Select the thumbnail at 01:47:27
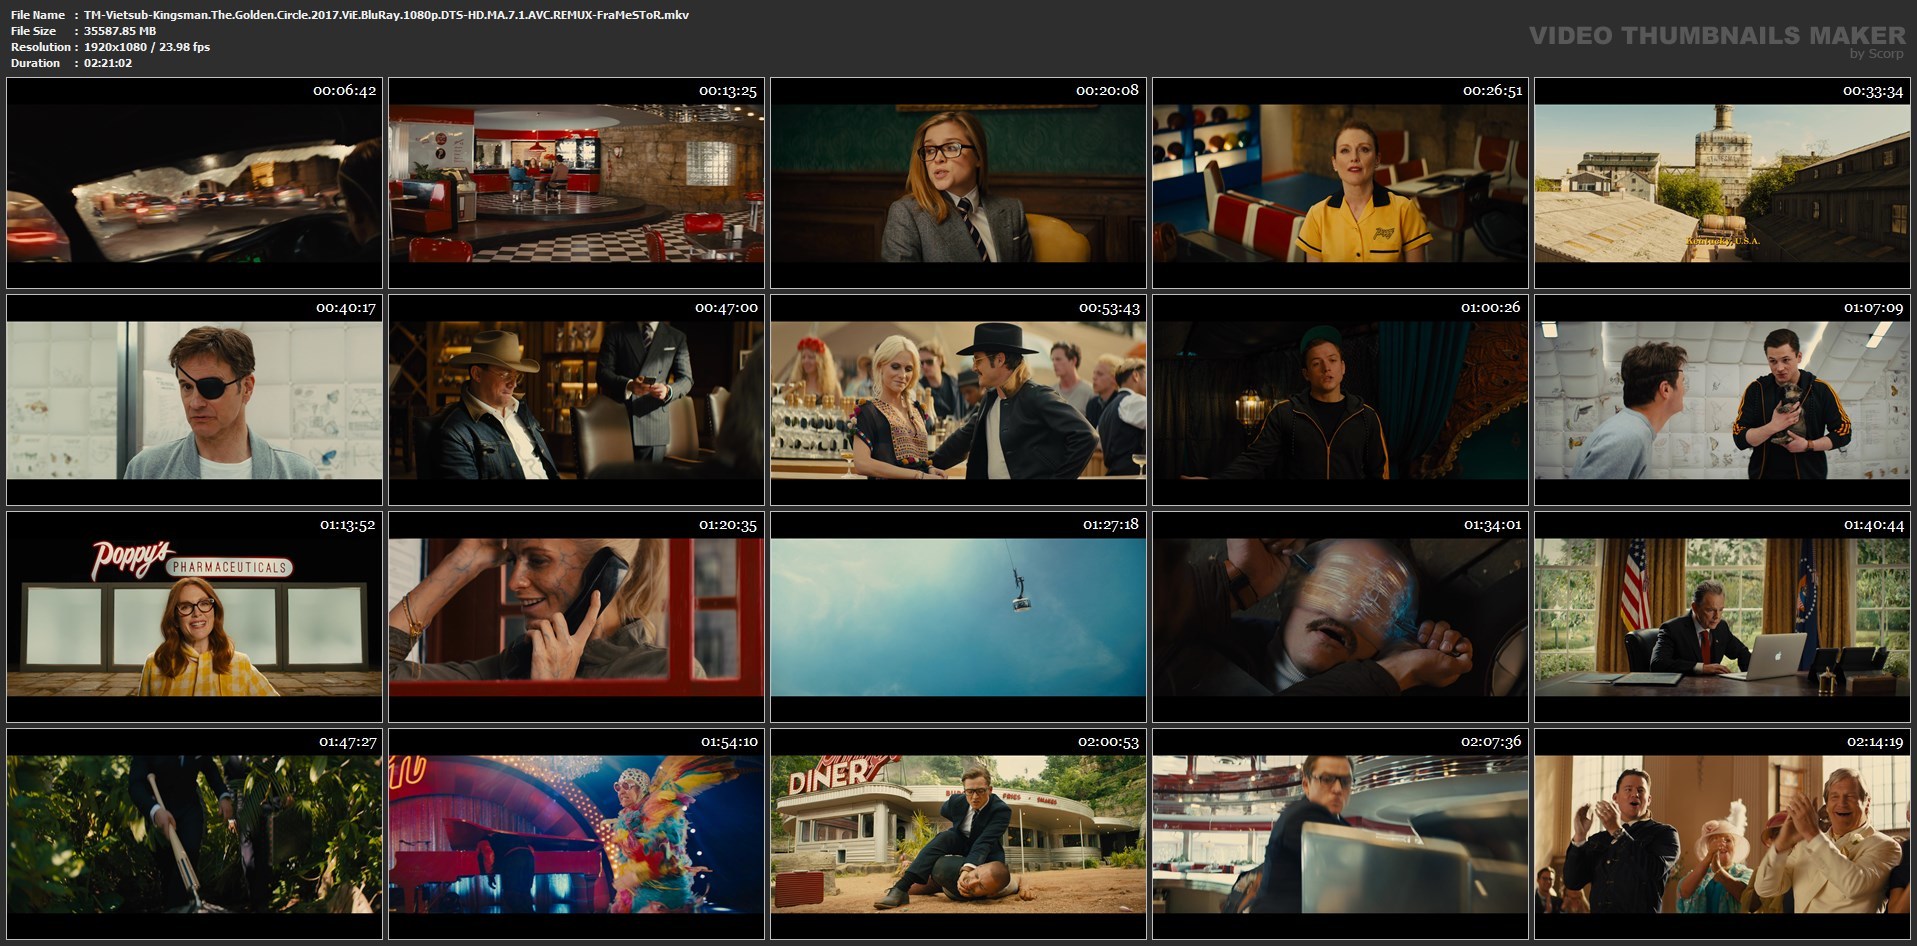The image size is (1917, 946). click(195, 834)
